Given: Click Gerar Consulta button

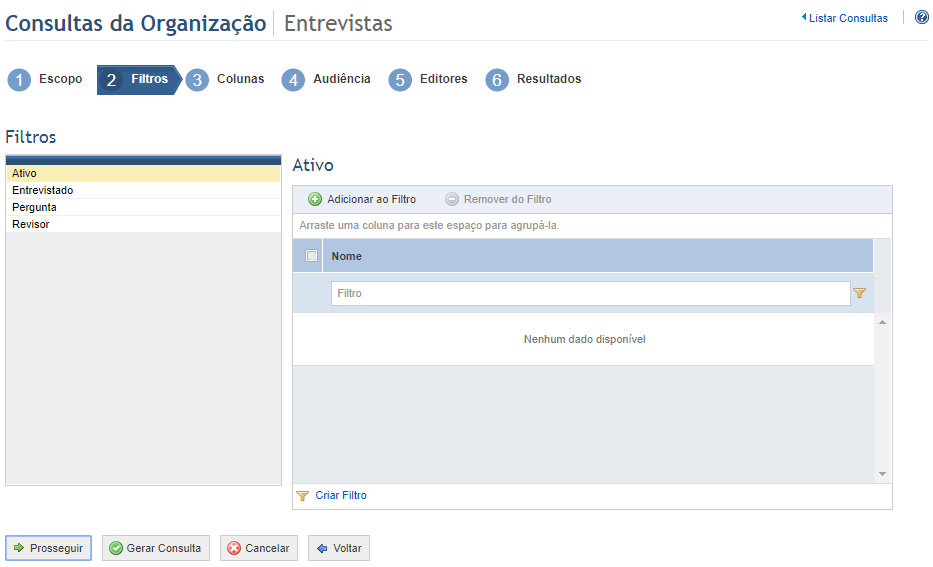Looking at the screenshot, I should (156, 548).
